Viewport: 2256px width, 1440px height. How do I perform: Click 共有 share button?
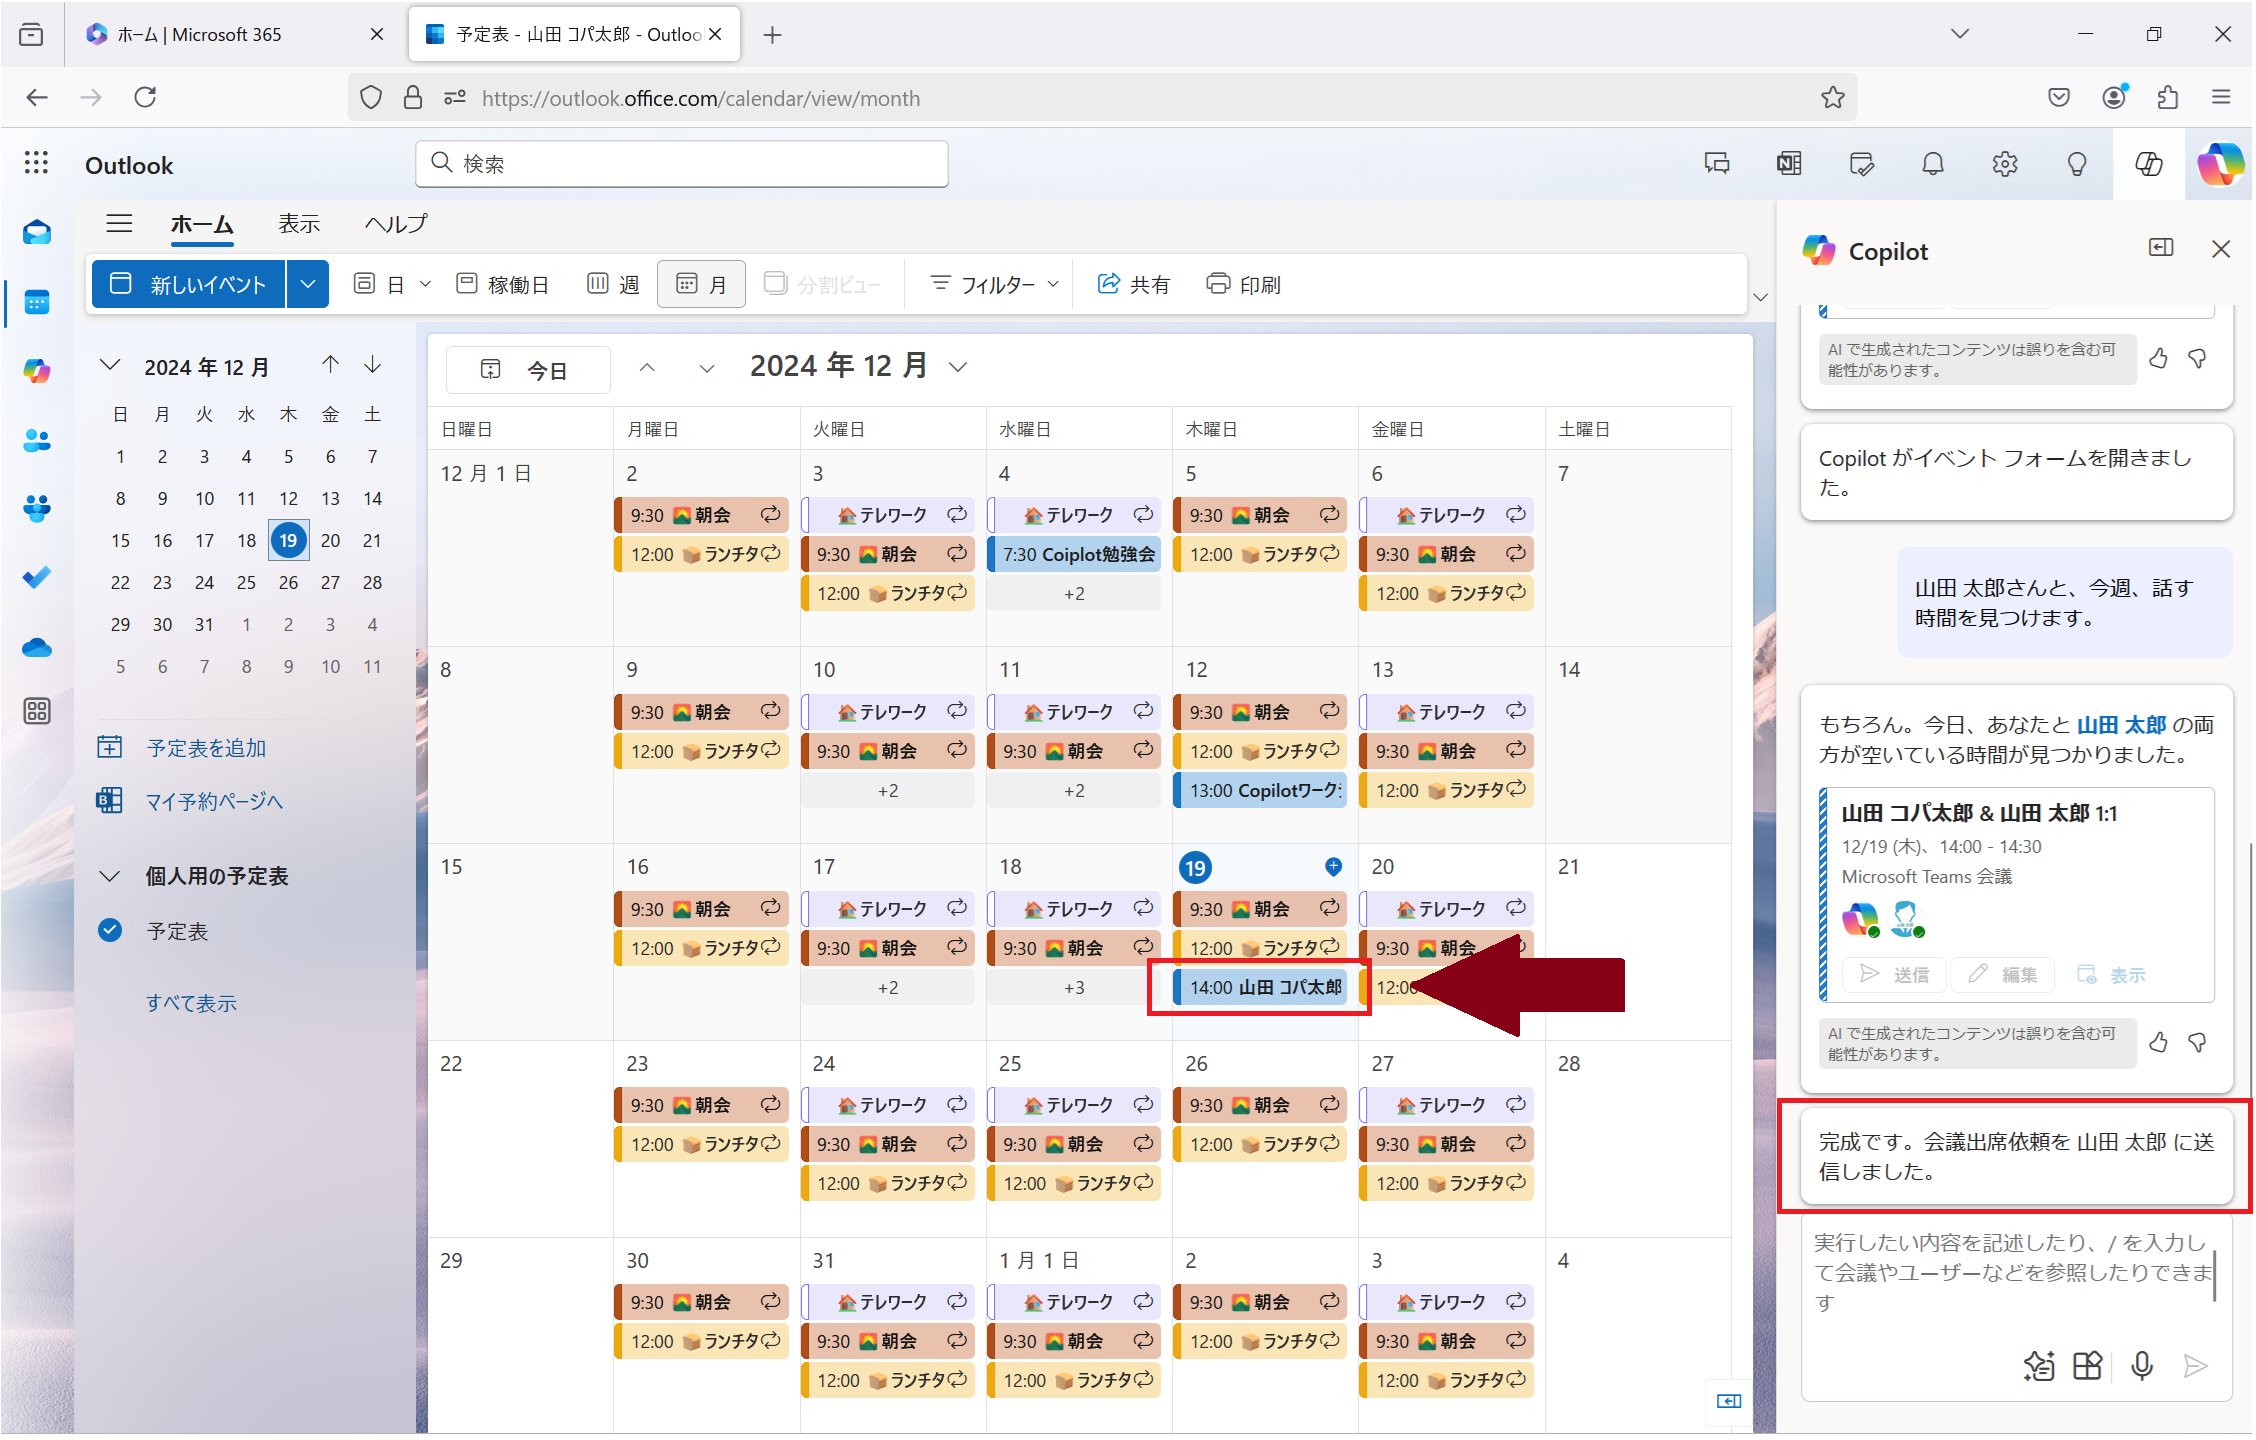1134,284
